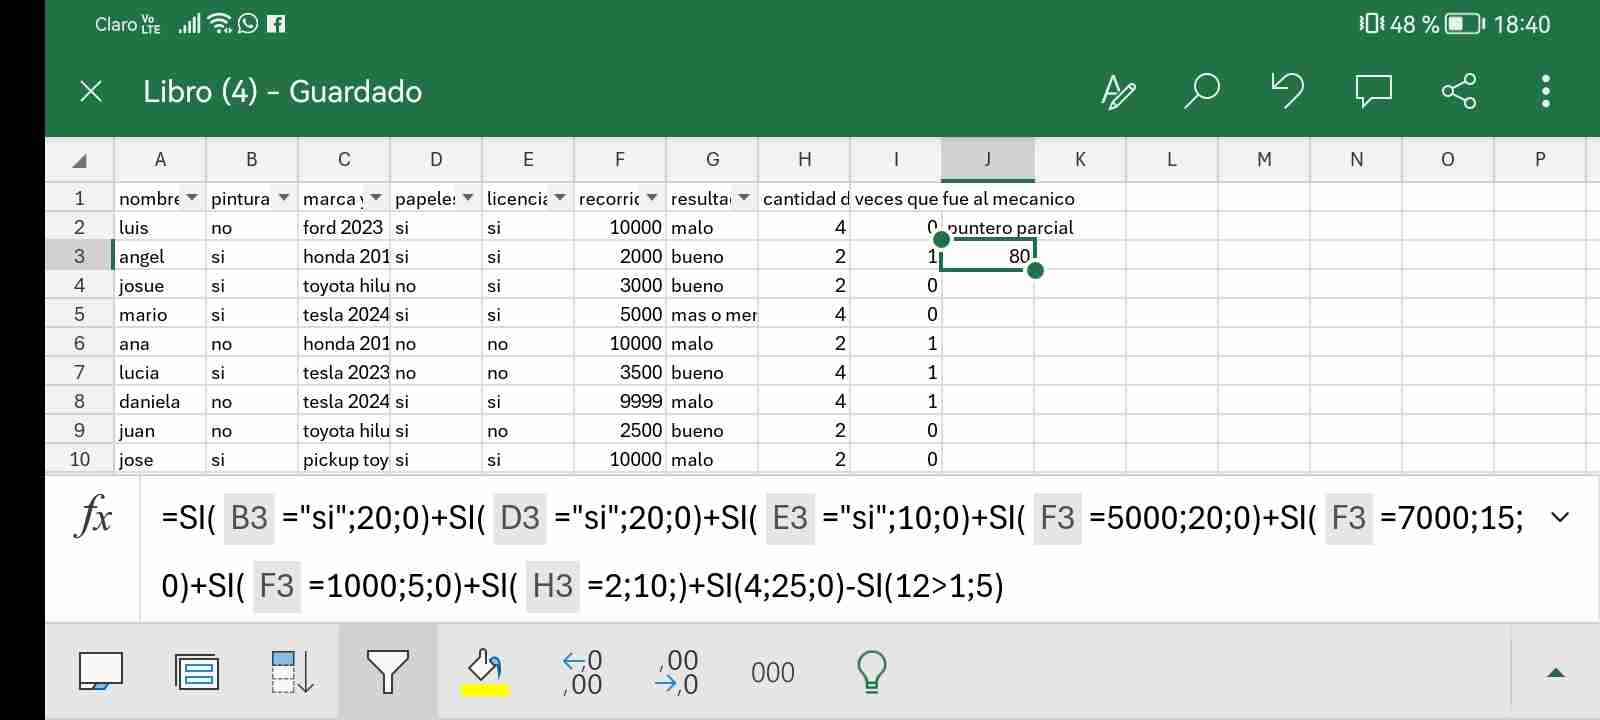1600x720 pixels.
Task: Click the fx insert function button
Action: pos(94,518)
